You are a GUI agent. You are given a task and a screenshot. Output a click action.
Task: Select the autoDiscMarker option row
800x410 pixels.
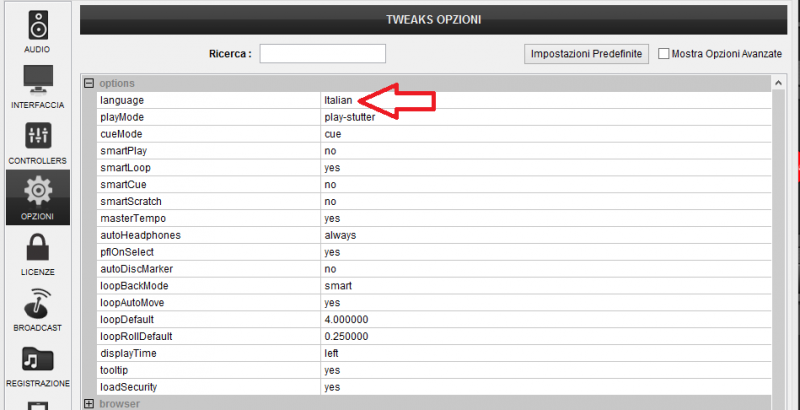pos(434,269)
